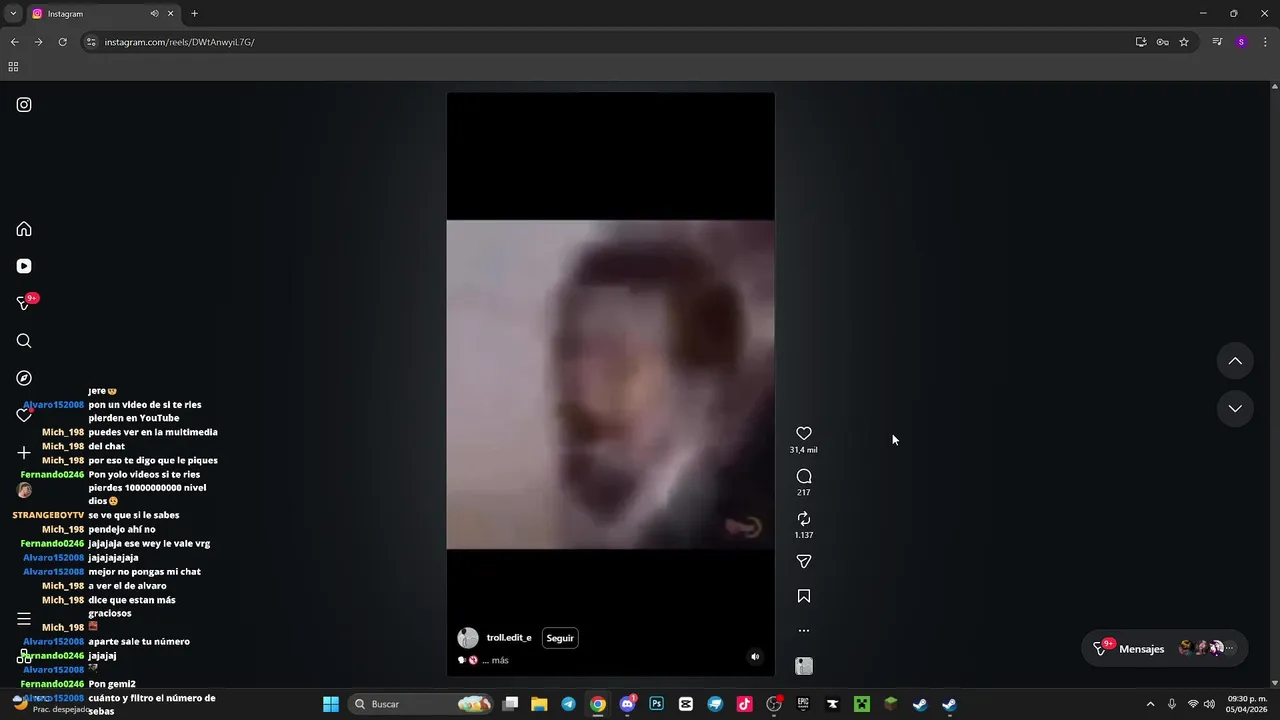This screenshot has height=720, width=1280.
Task: Open CapCut from the taskbar
Action: pos(686,704)
